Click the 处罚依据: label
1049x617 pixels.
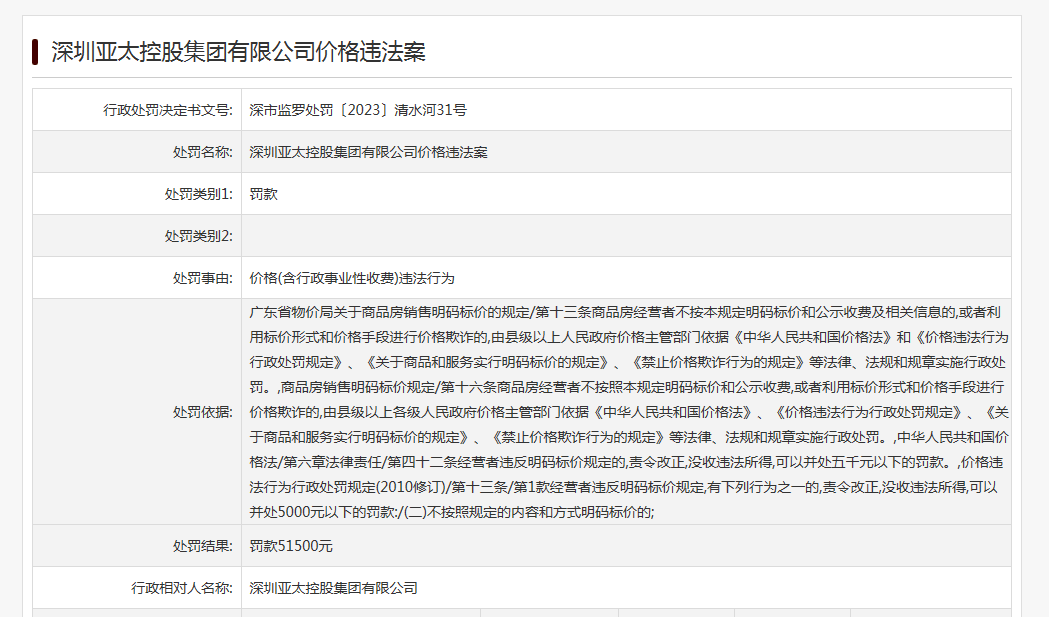pyautogui.click(x=203, y=412)
